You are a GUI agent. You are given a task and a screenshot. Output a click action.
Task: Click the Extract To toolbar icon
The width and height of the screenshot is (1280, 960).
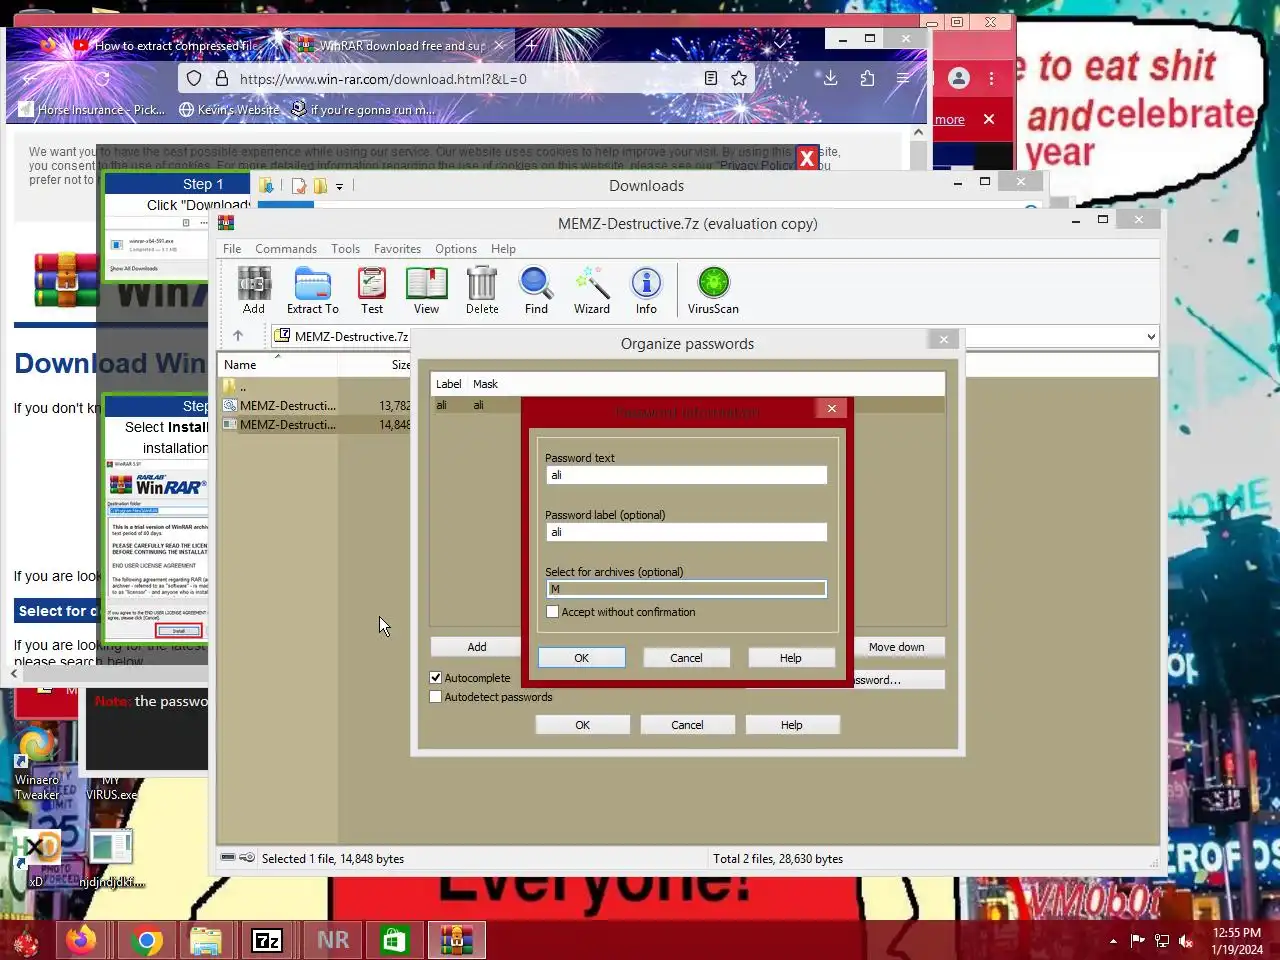point(312,291)
